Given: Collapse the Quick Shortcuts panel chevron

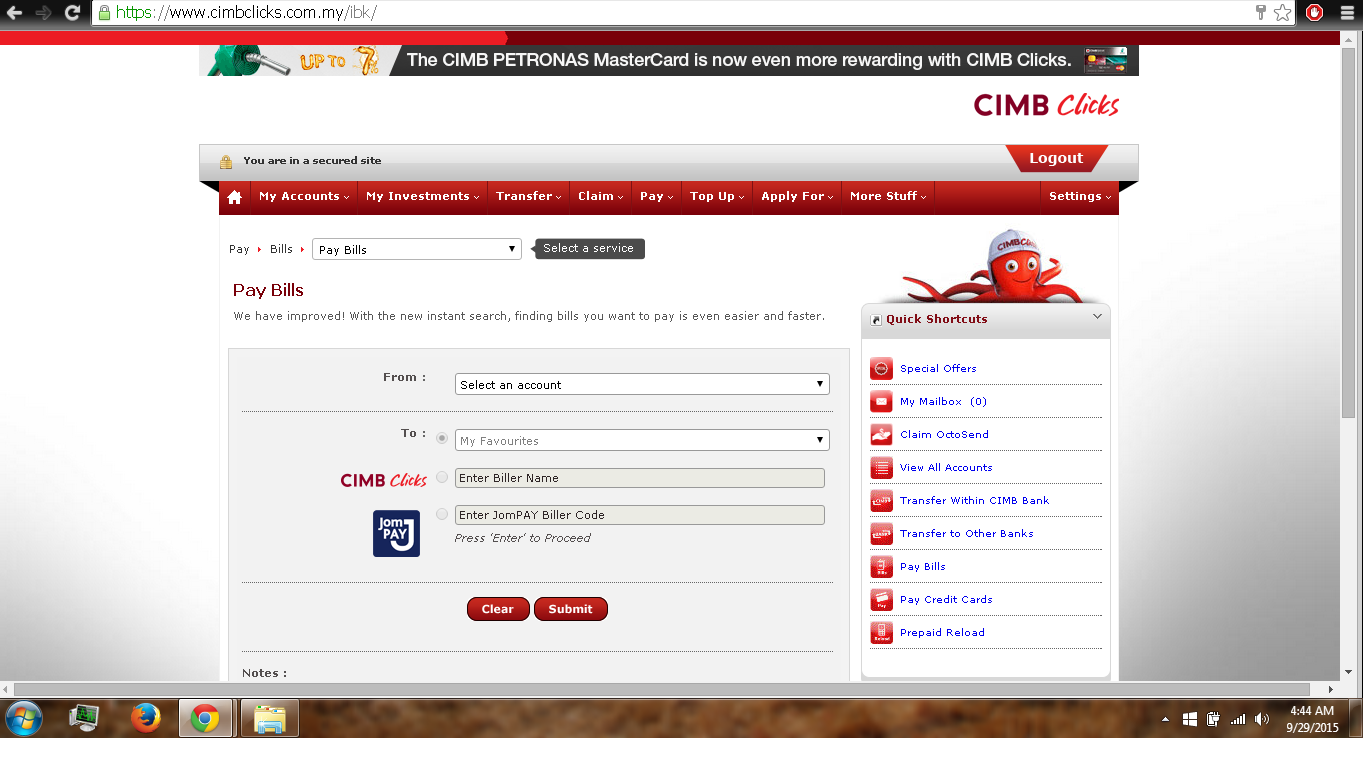Looking at the screenshot, I should (1097, 317).
